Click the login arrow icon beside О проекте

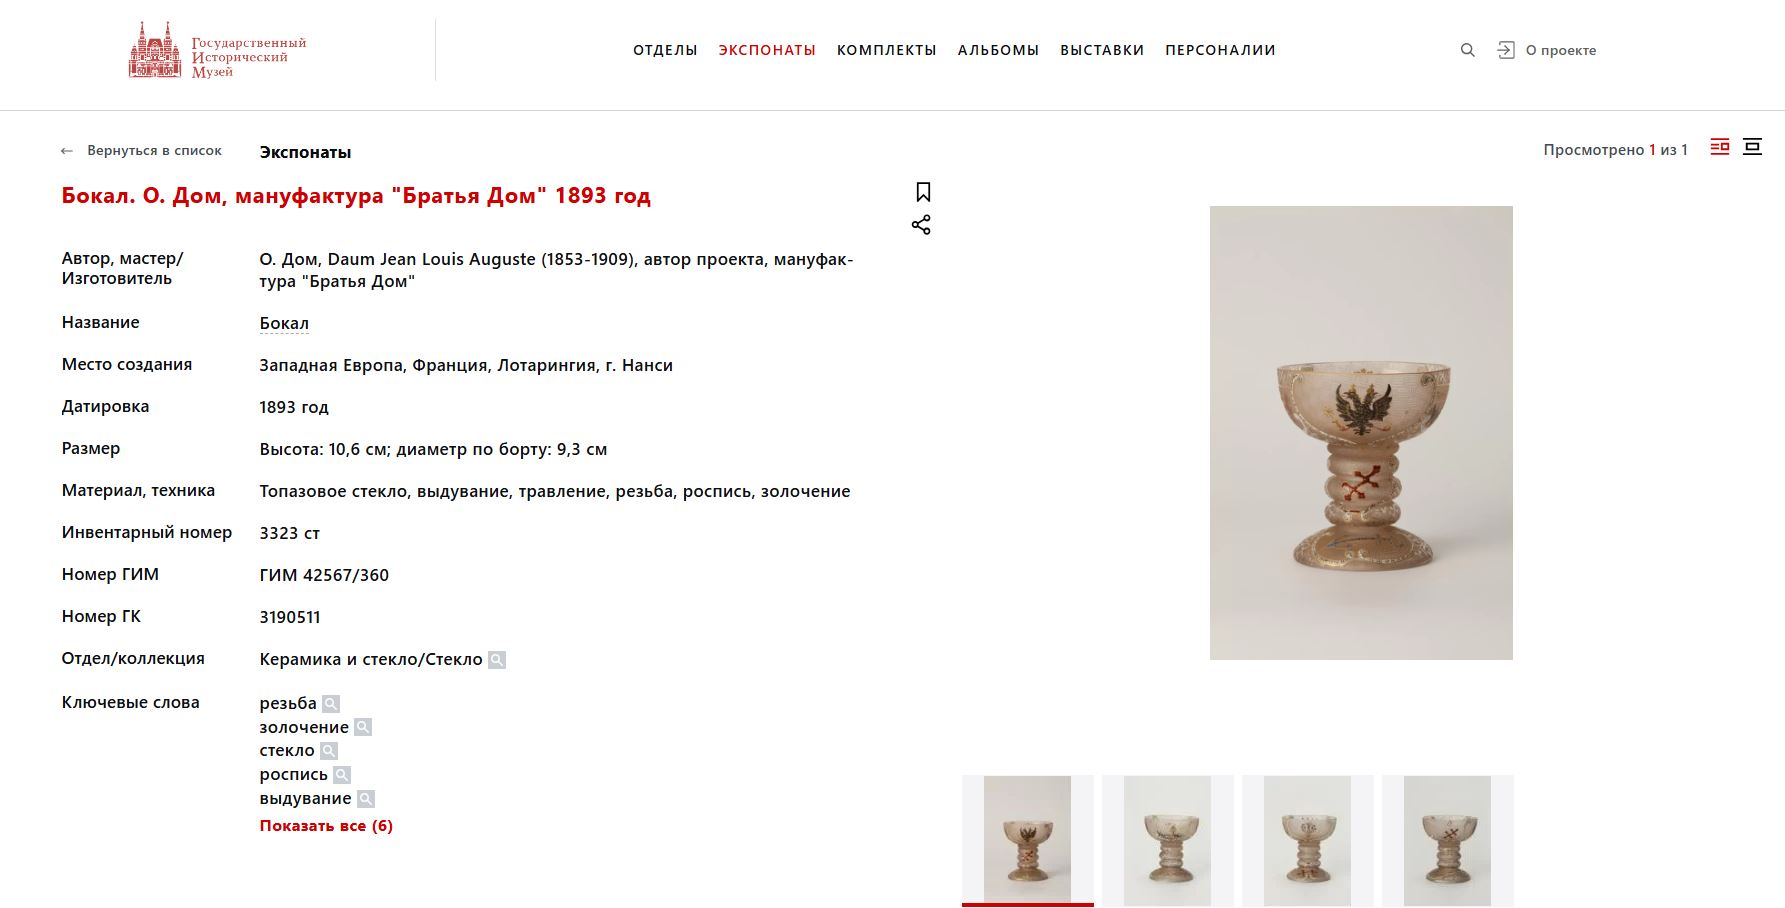pyautogui.click(x=1505, y=50)
